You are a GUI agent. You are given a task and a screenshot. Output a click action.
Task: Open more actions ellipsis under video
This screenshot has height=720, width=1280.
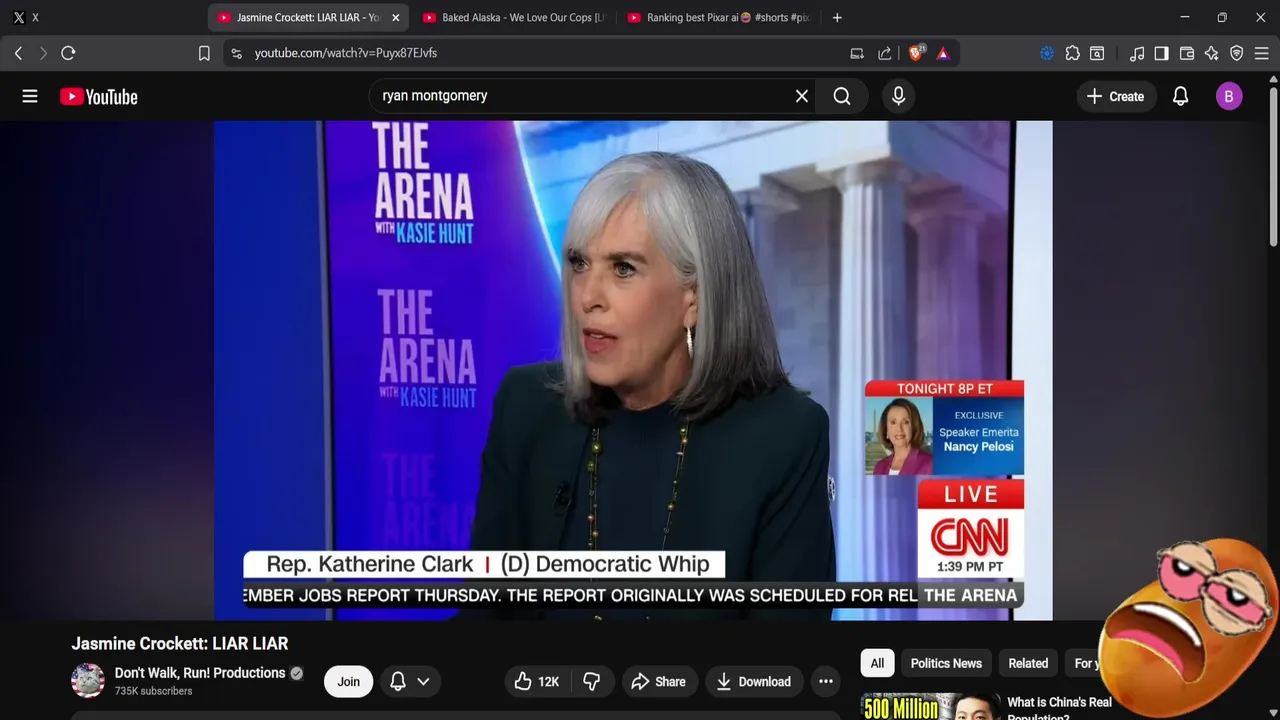click(x=826, y=682)
